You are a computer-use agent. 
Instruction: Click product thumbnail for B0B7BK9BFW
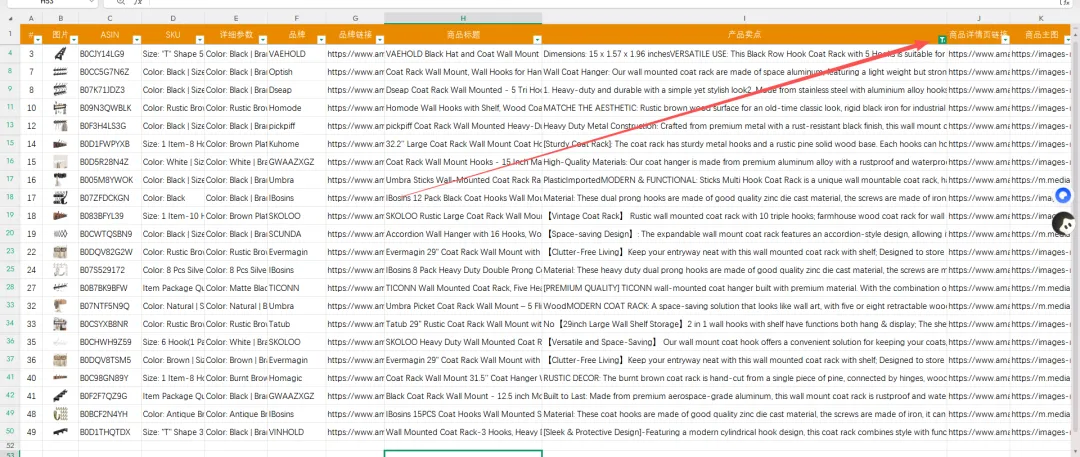tap(61, 287)
